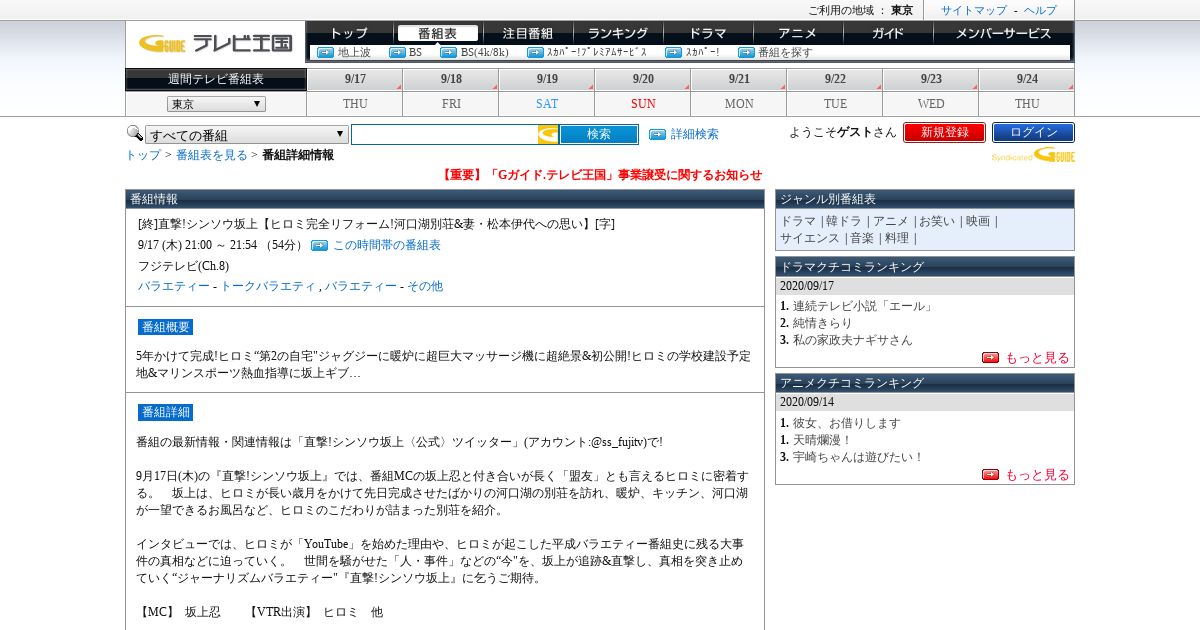The height and width of the screenshot is (630, 1200).
Task: Open the スカパー! sub-menu link
Action: (702, 52)
